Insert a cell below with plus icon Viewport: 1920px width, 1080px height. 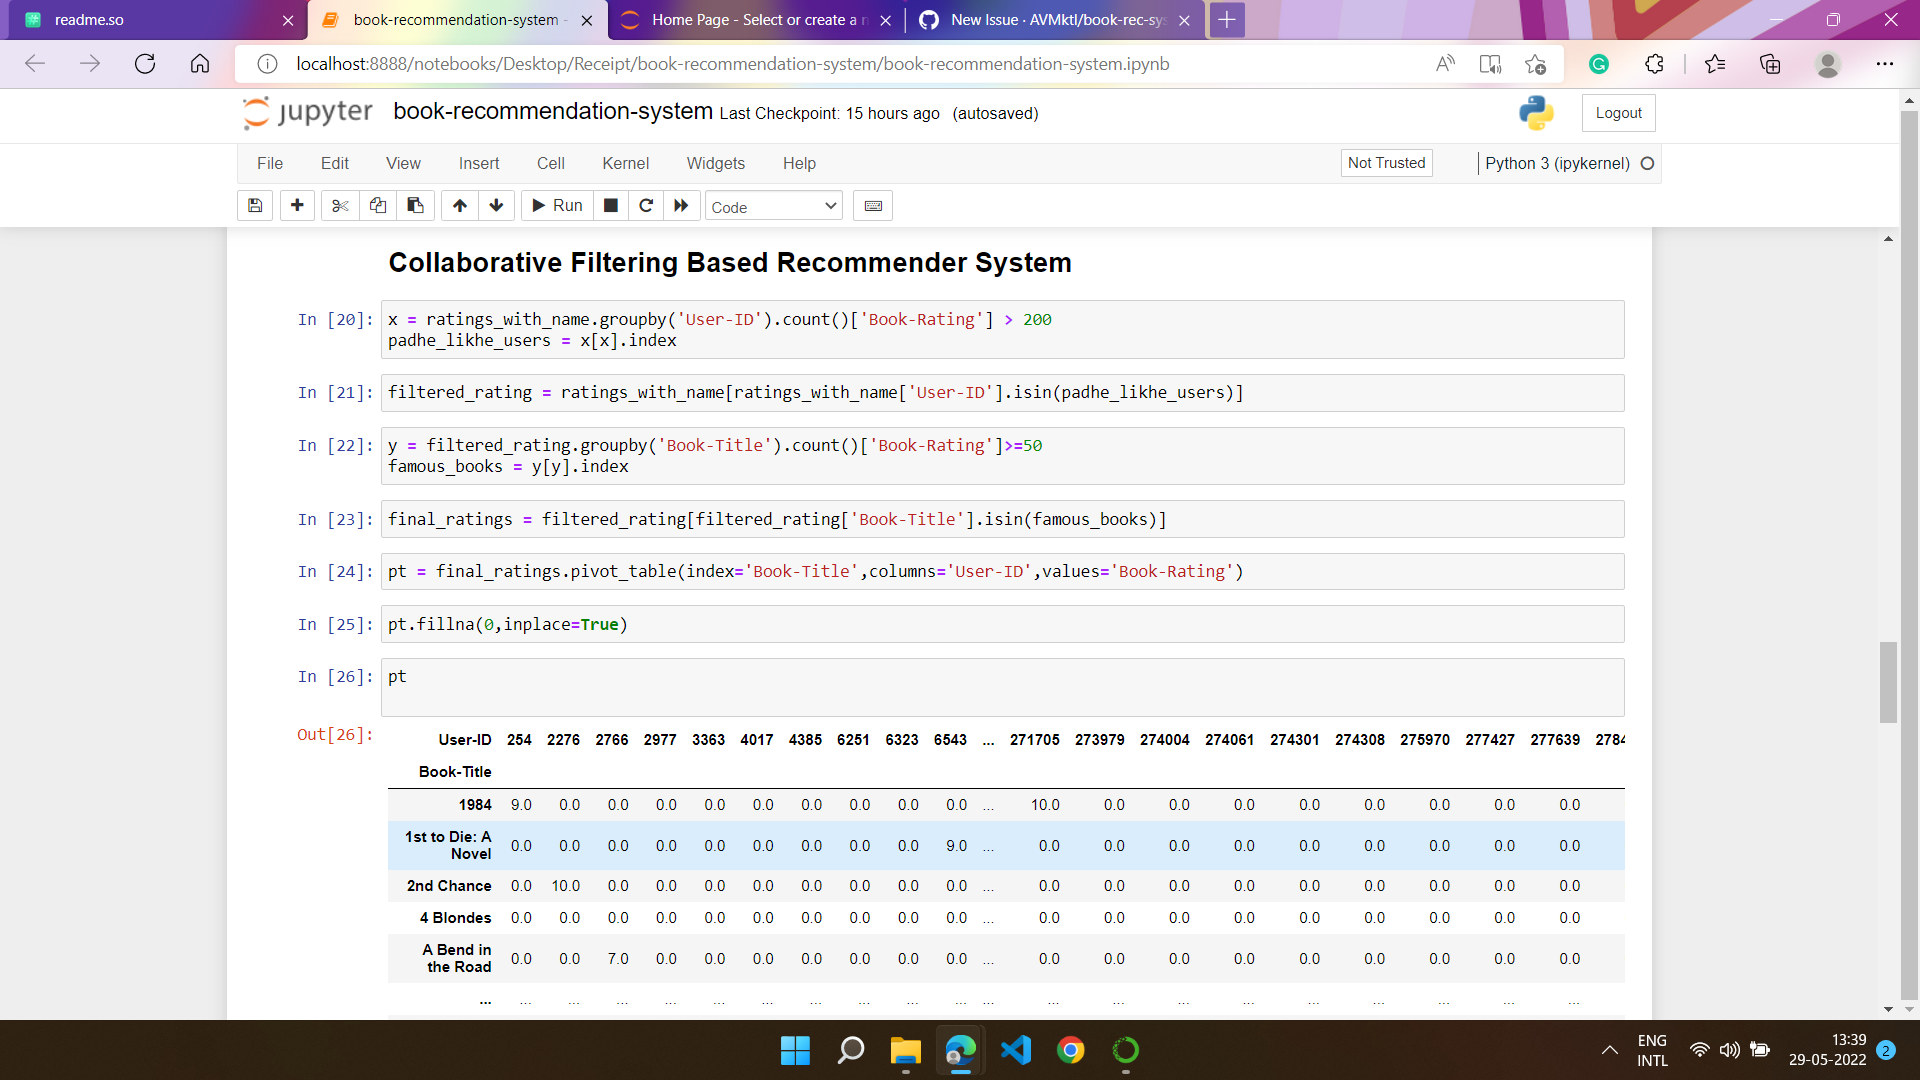[x=297, y=206]
